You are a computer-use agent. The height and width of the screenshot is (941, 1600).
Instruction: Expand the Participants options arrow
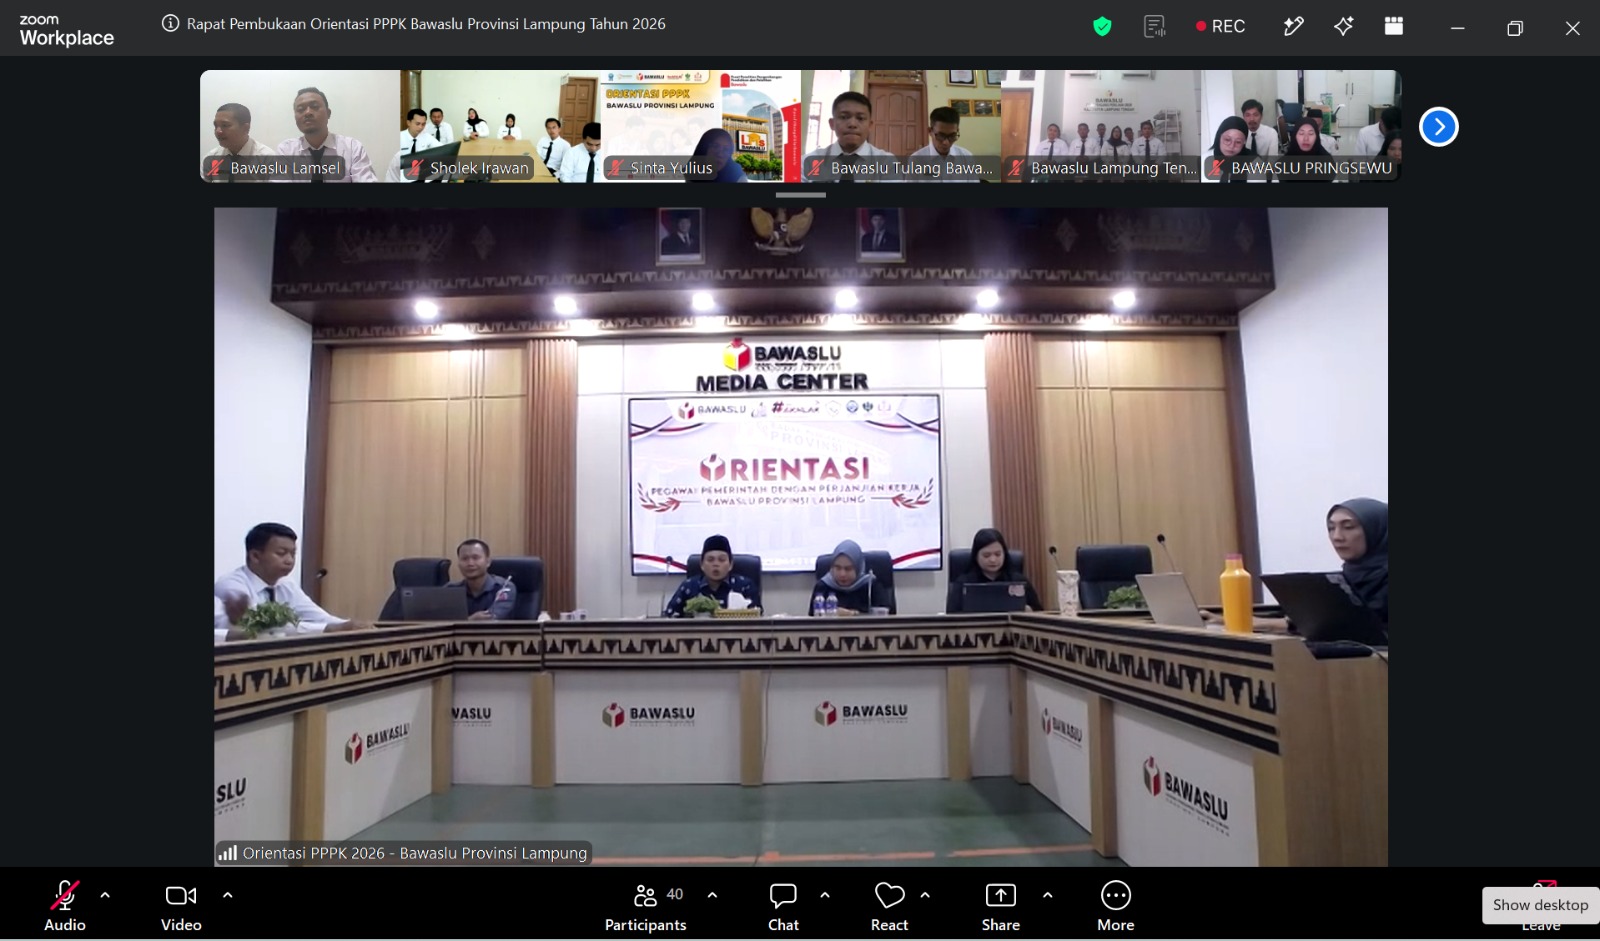(712, 895)
